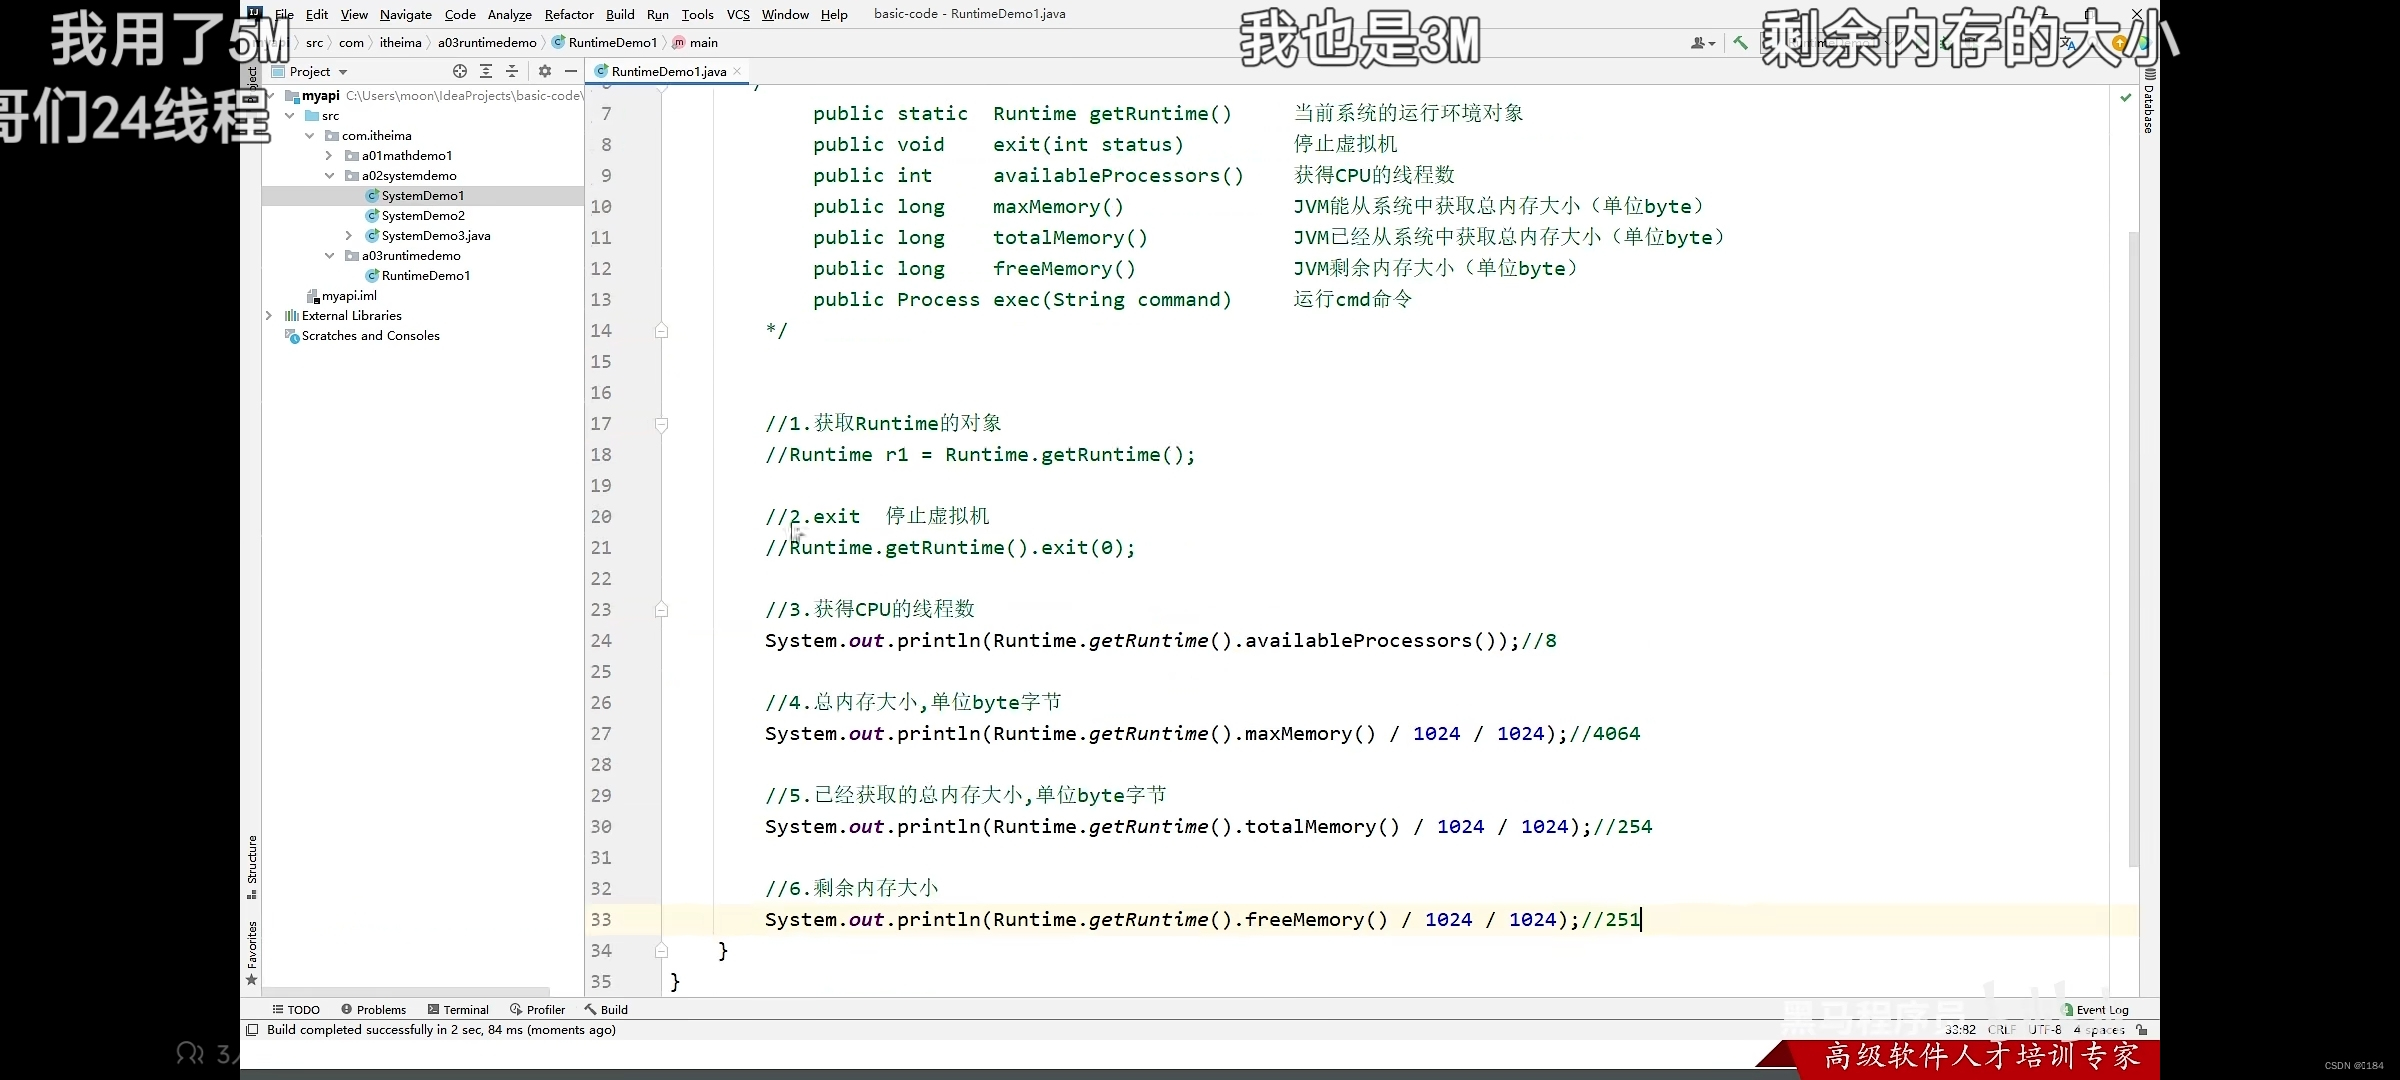The height and width of the screenshot is (1080, 2400).
Task: Open the Terminal tool window
Action: click(x=458, y=1009)
